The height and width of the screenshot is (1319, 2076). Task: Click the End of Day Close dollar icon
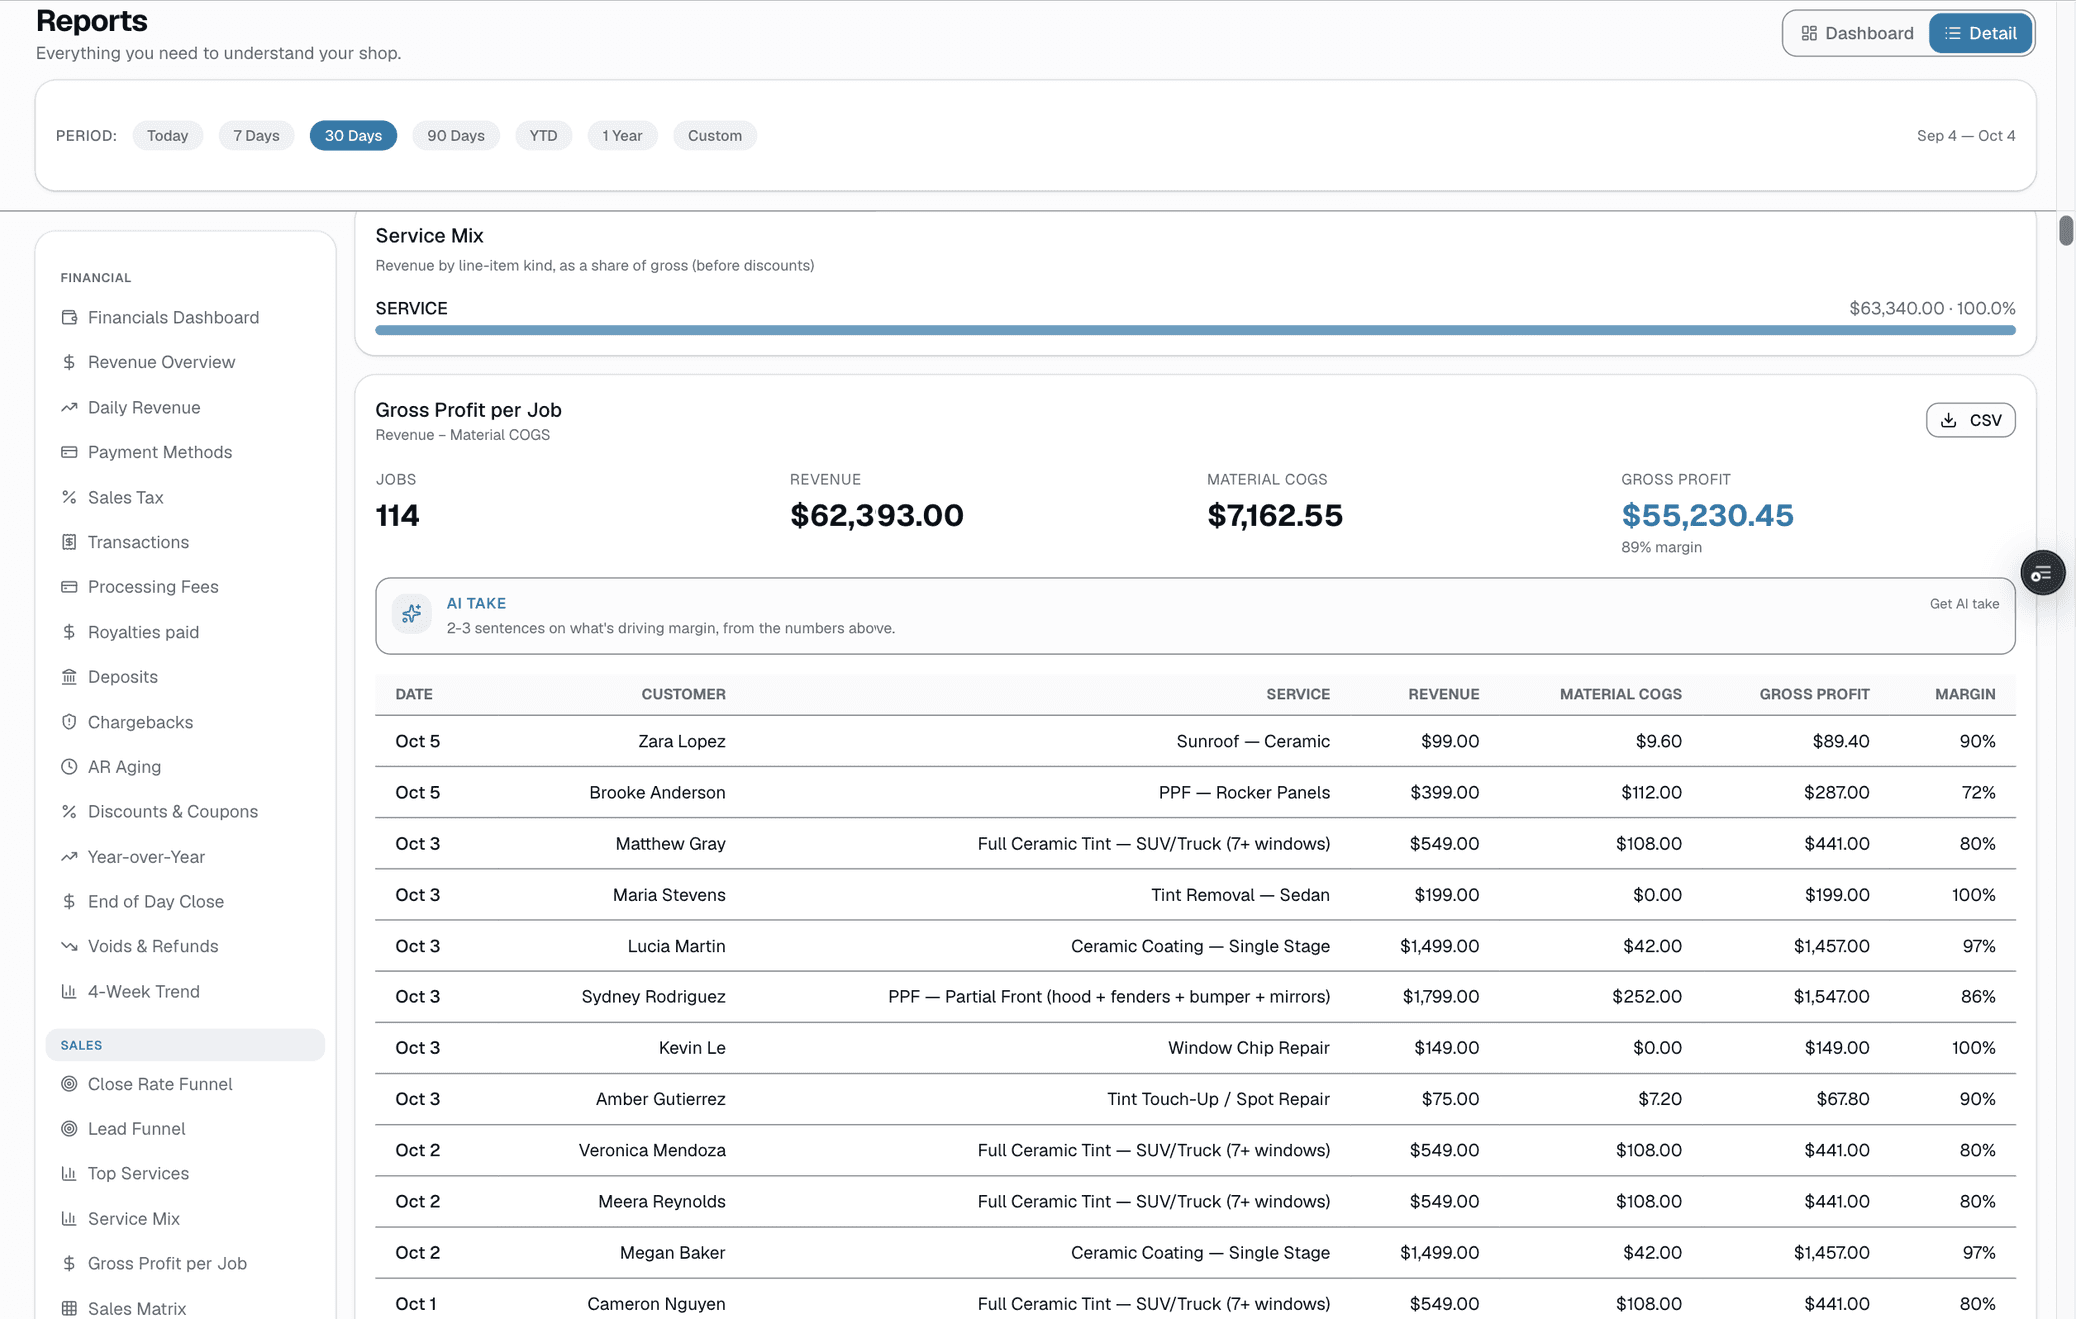69,901
